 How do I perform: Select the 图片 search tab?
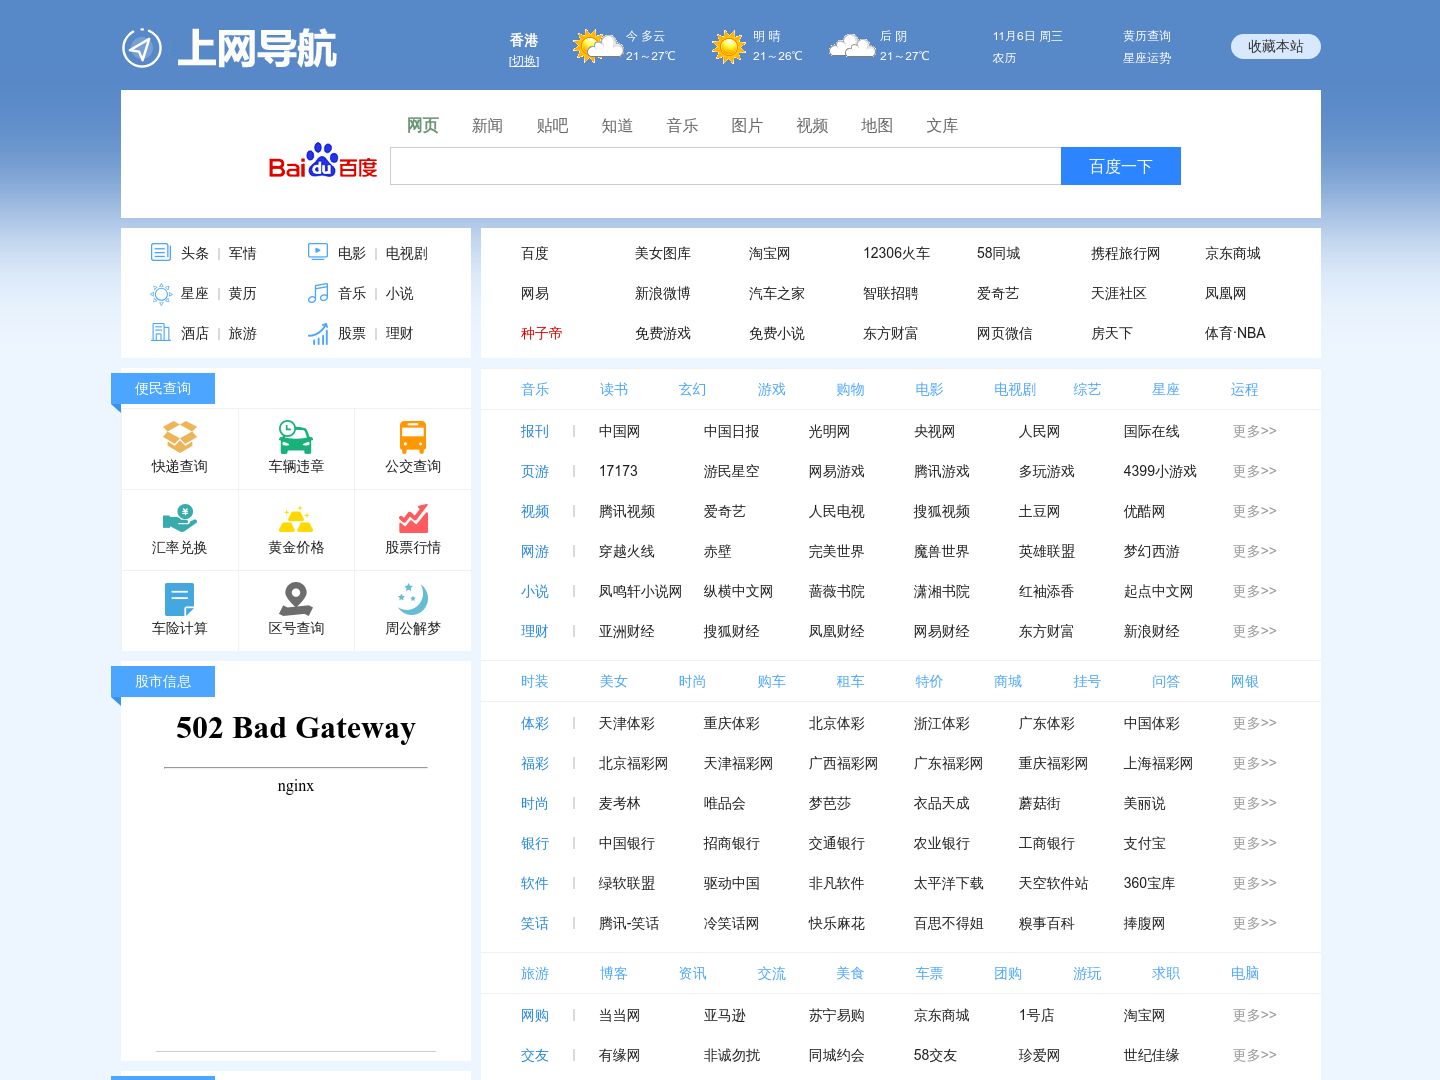coord(748,125)
